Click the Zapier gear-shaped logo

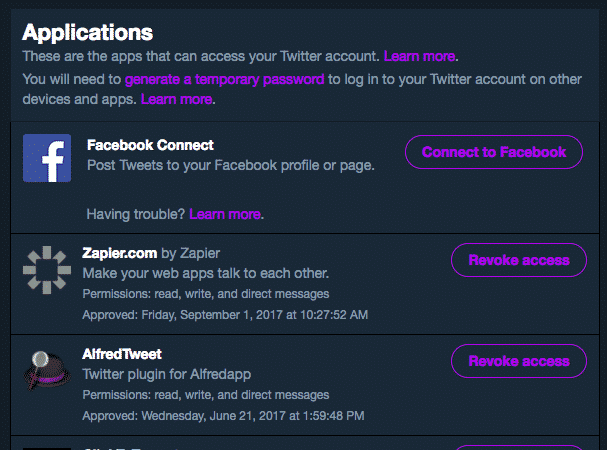point(47,270)
